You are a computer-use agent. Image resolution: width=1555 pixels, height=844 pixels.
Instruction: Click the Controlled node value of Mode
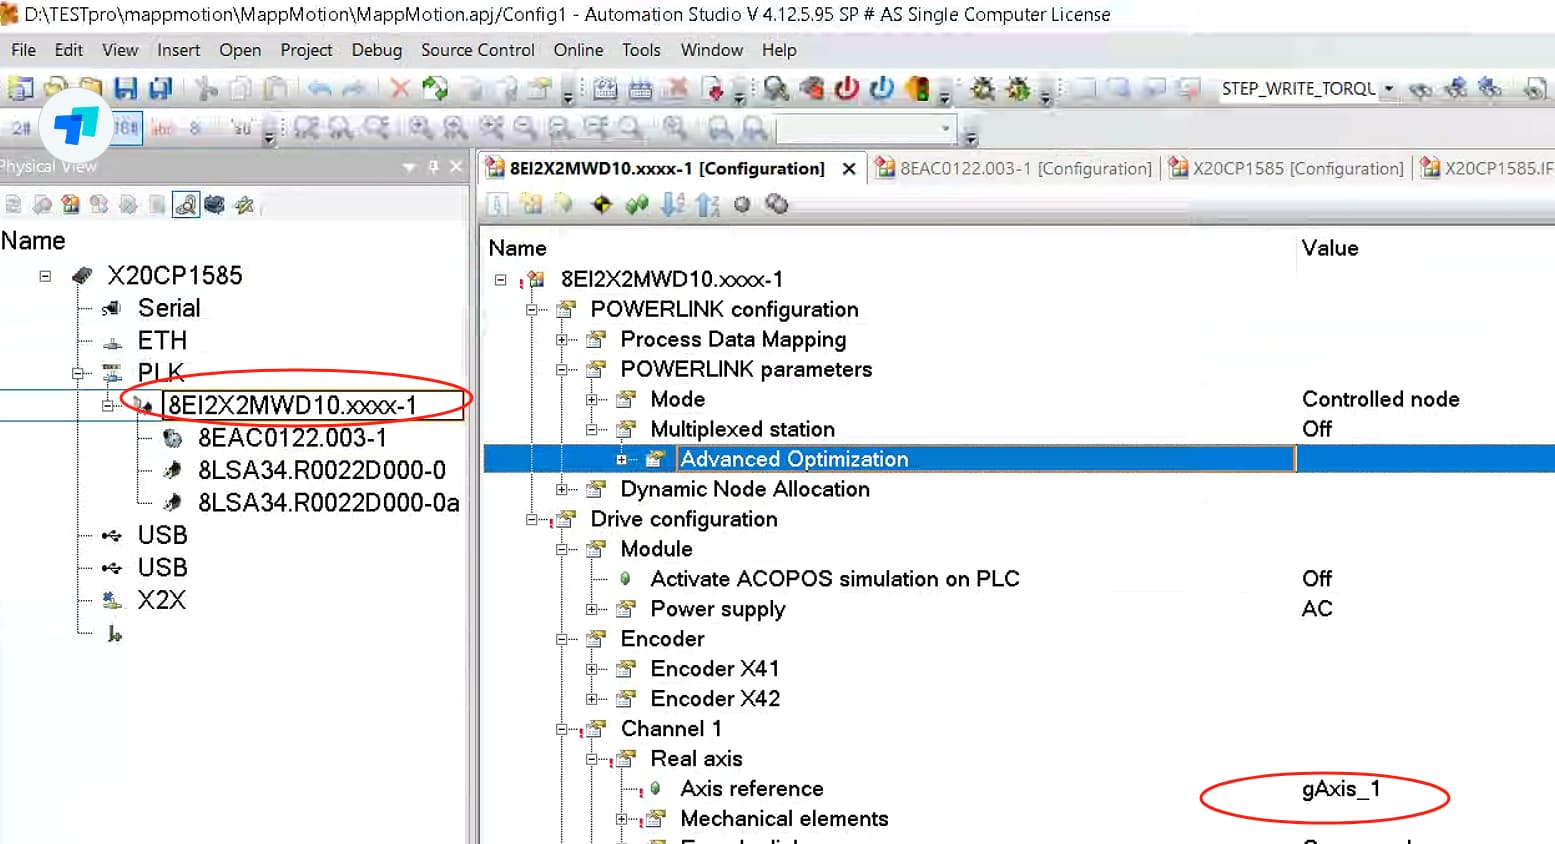coord(1380,399)
